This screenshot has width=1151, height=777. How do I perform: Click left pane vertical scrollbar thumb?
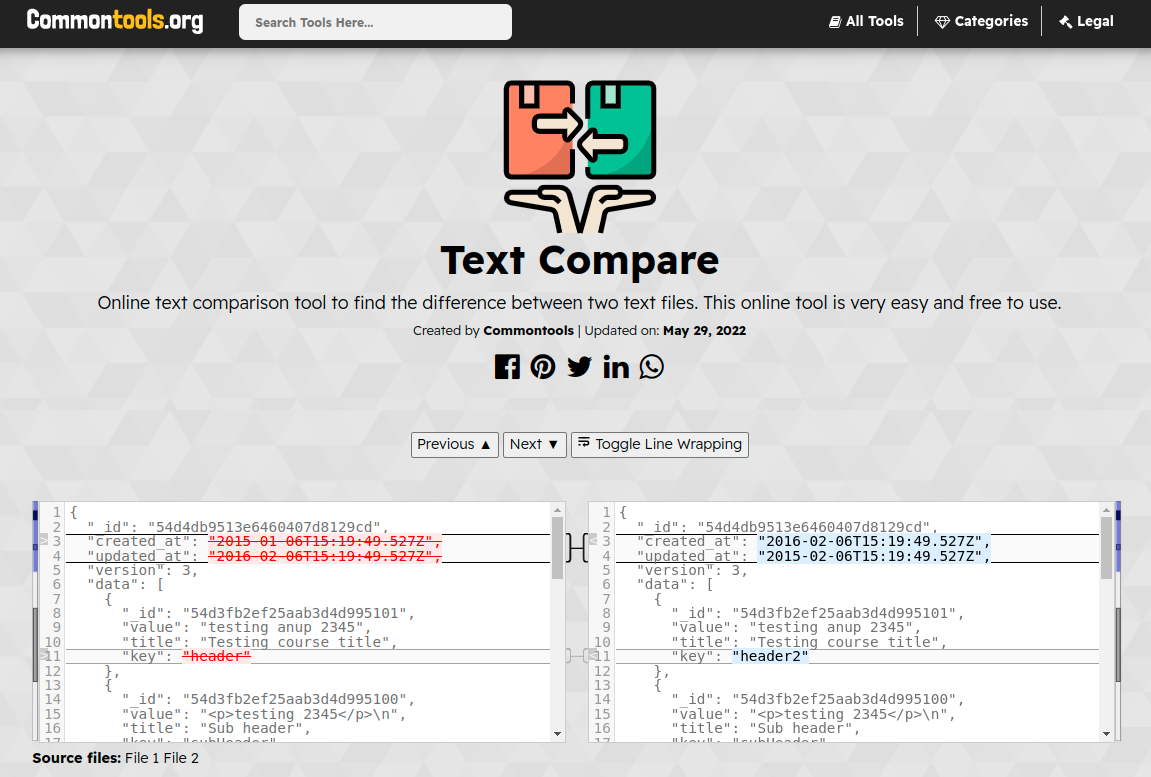point(557,547)
